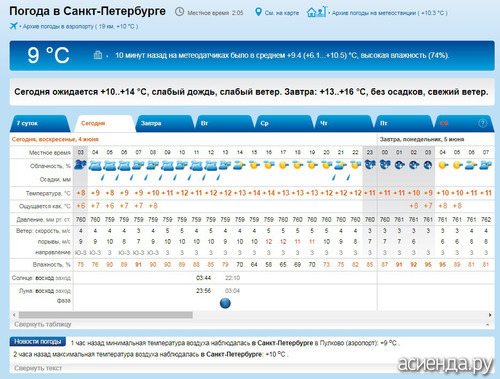This screenshot has width=500, height=379.
Task: Click the horizontal scrollbar thumb under the table
Action: pyautogui.click(x=106, y=315)
